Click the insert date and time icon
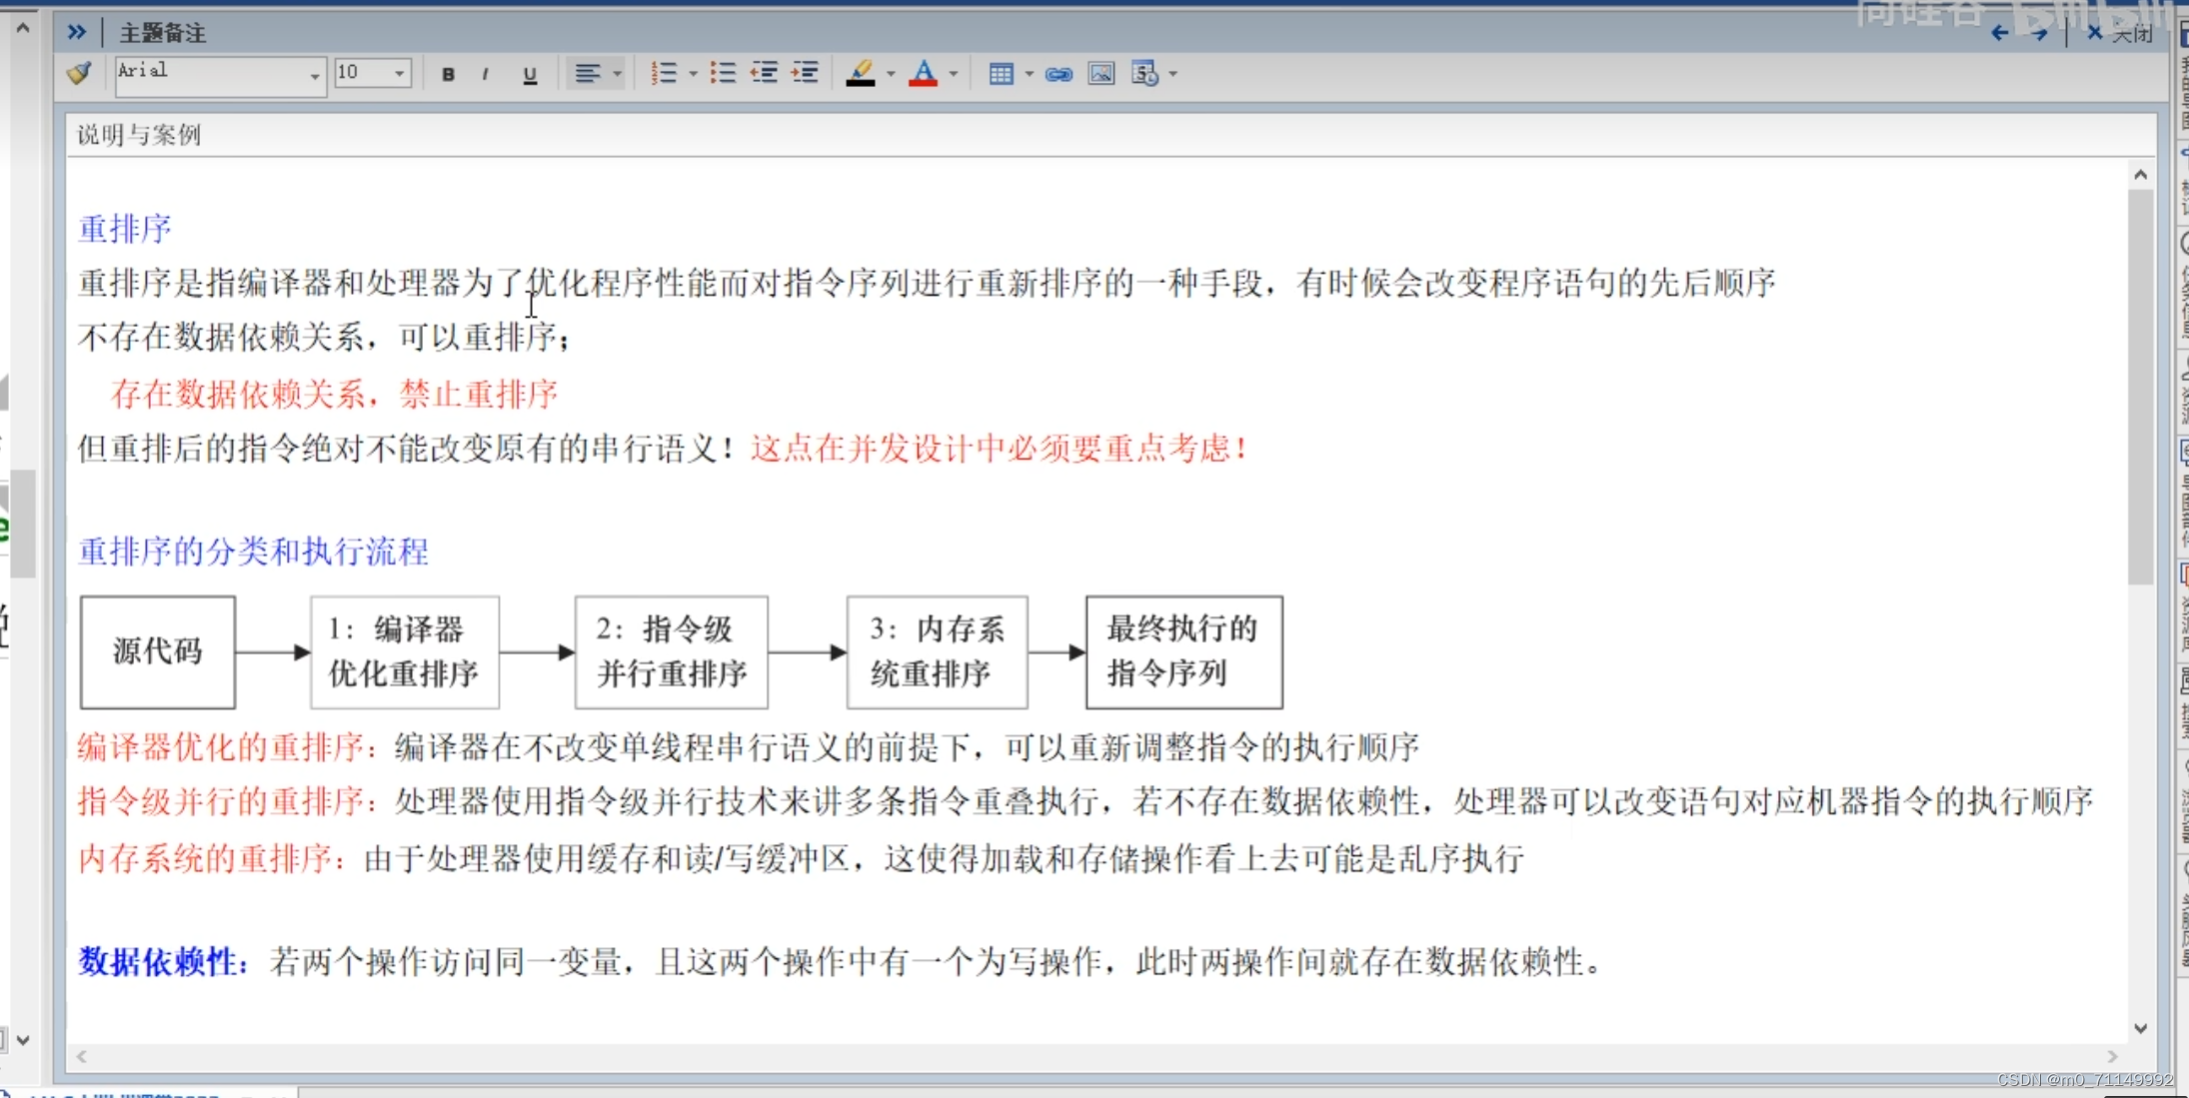Image resolution: width=2189 pixels, height=1098 pixels. (1144, 74)
